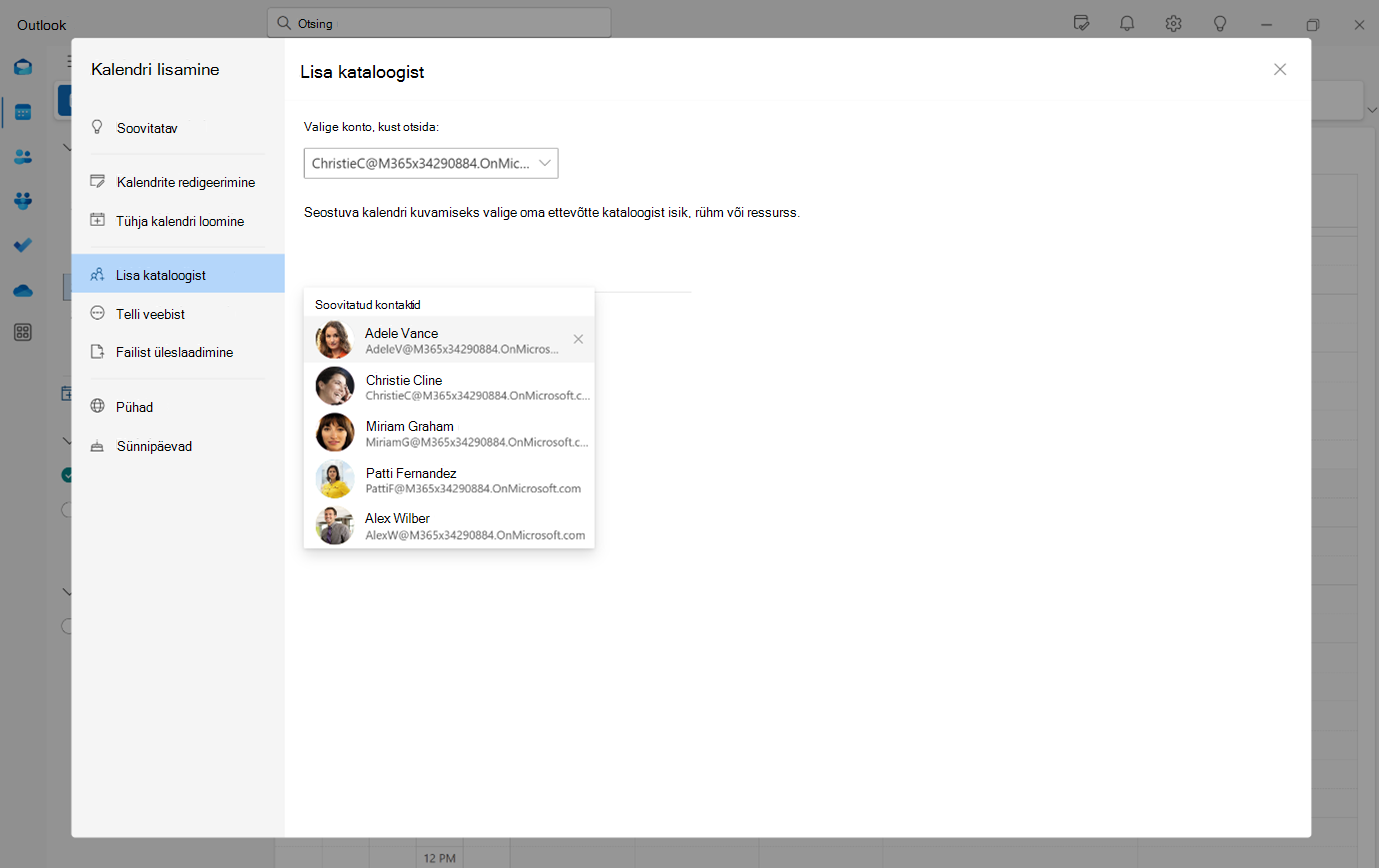Click the AdeleV@M365x34290884 email address text
1379x868 pixels.
point(462,350)
